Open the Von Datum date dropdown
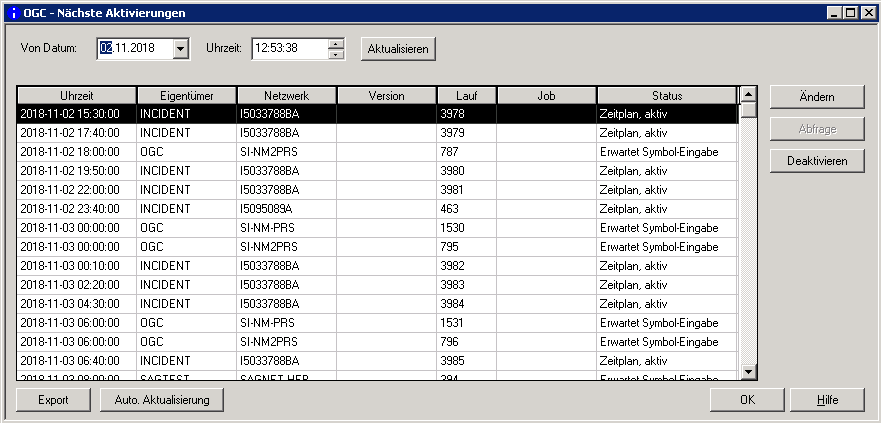Image resolution: width=881 pixels, height=423 pixels. 180,48
